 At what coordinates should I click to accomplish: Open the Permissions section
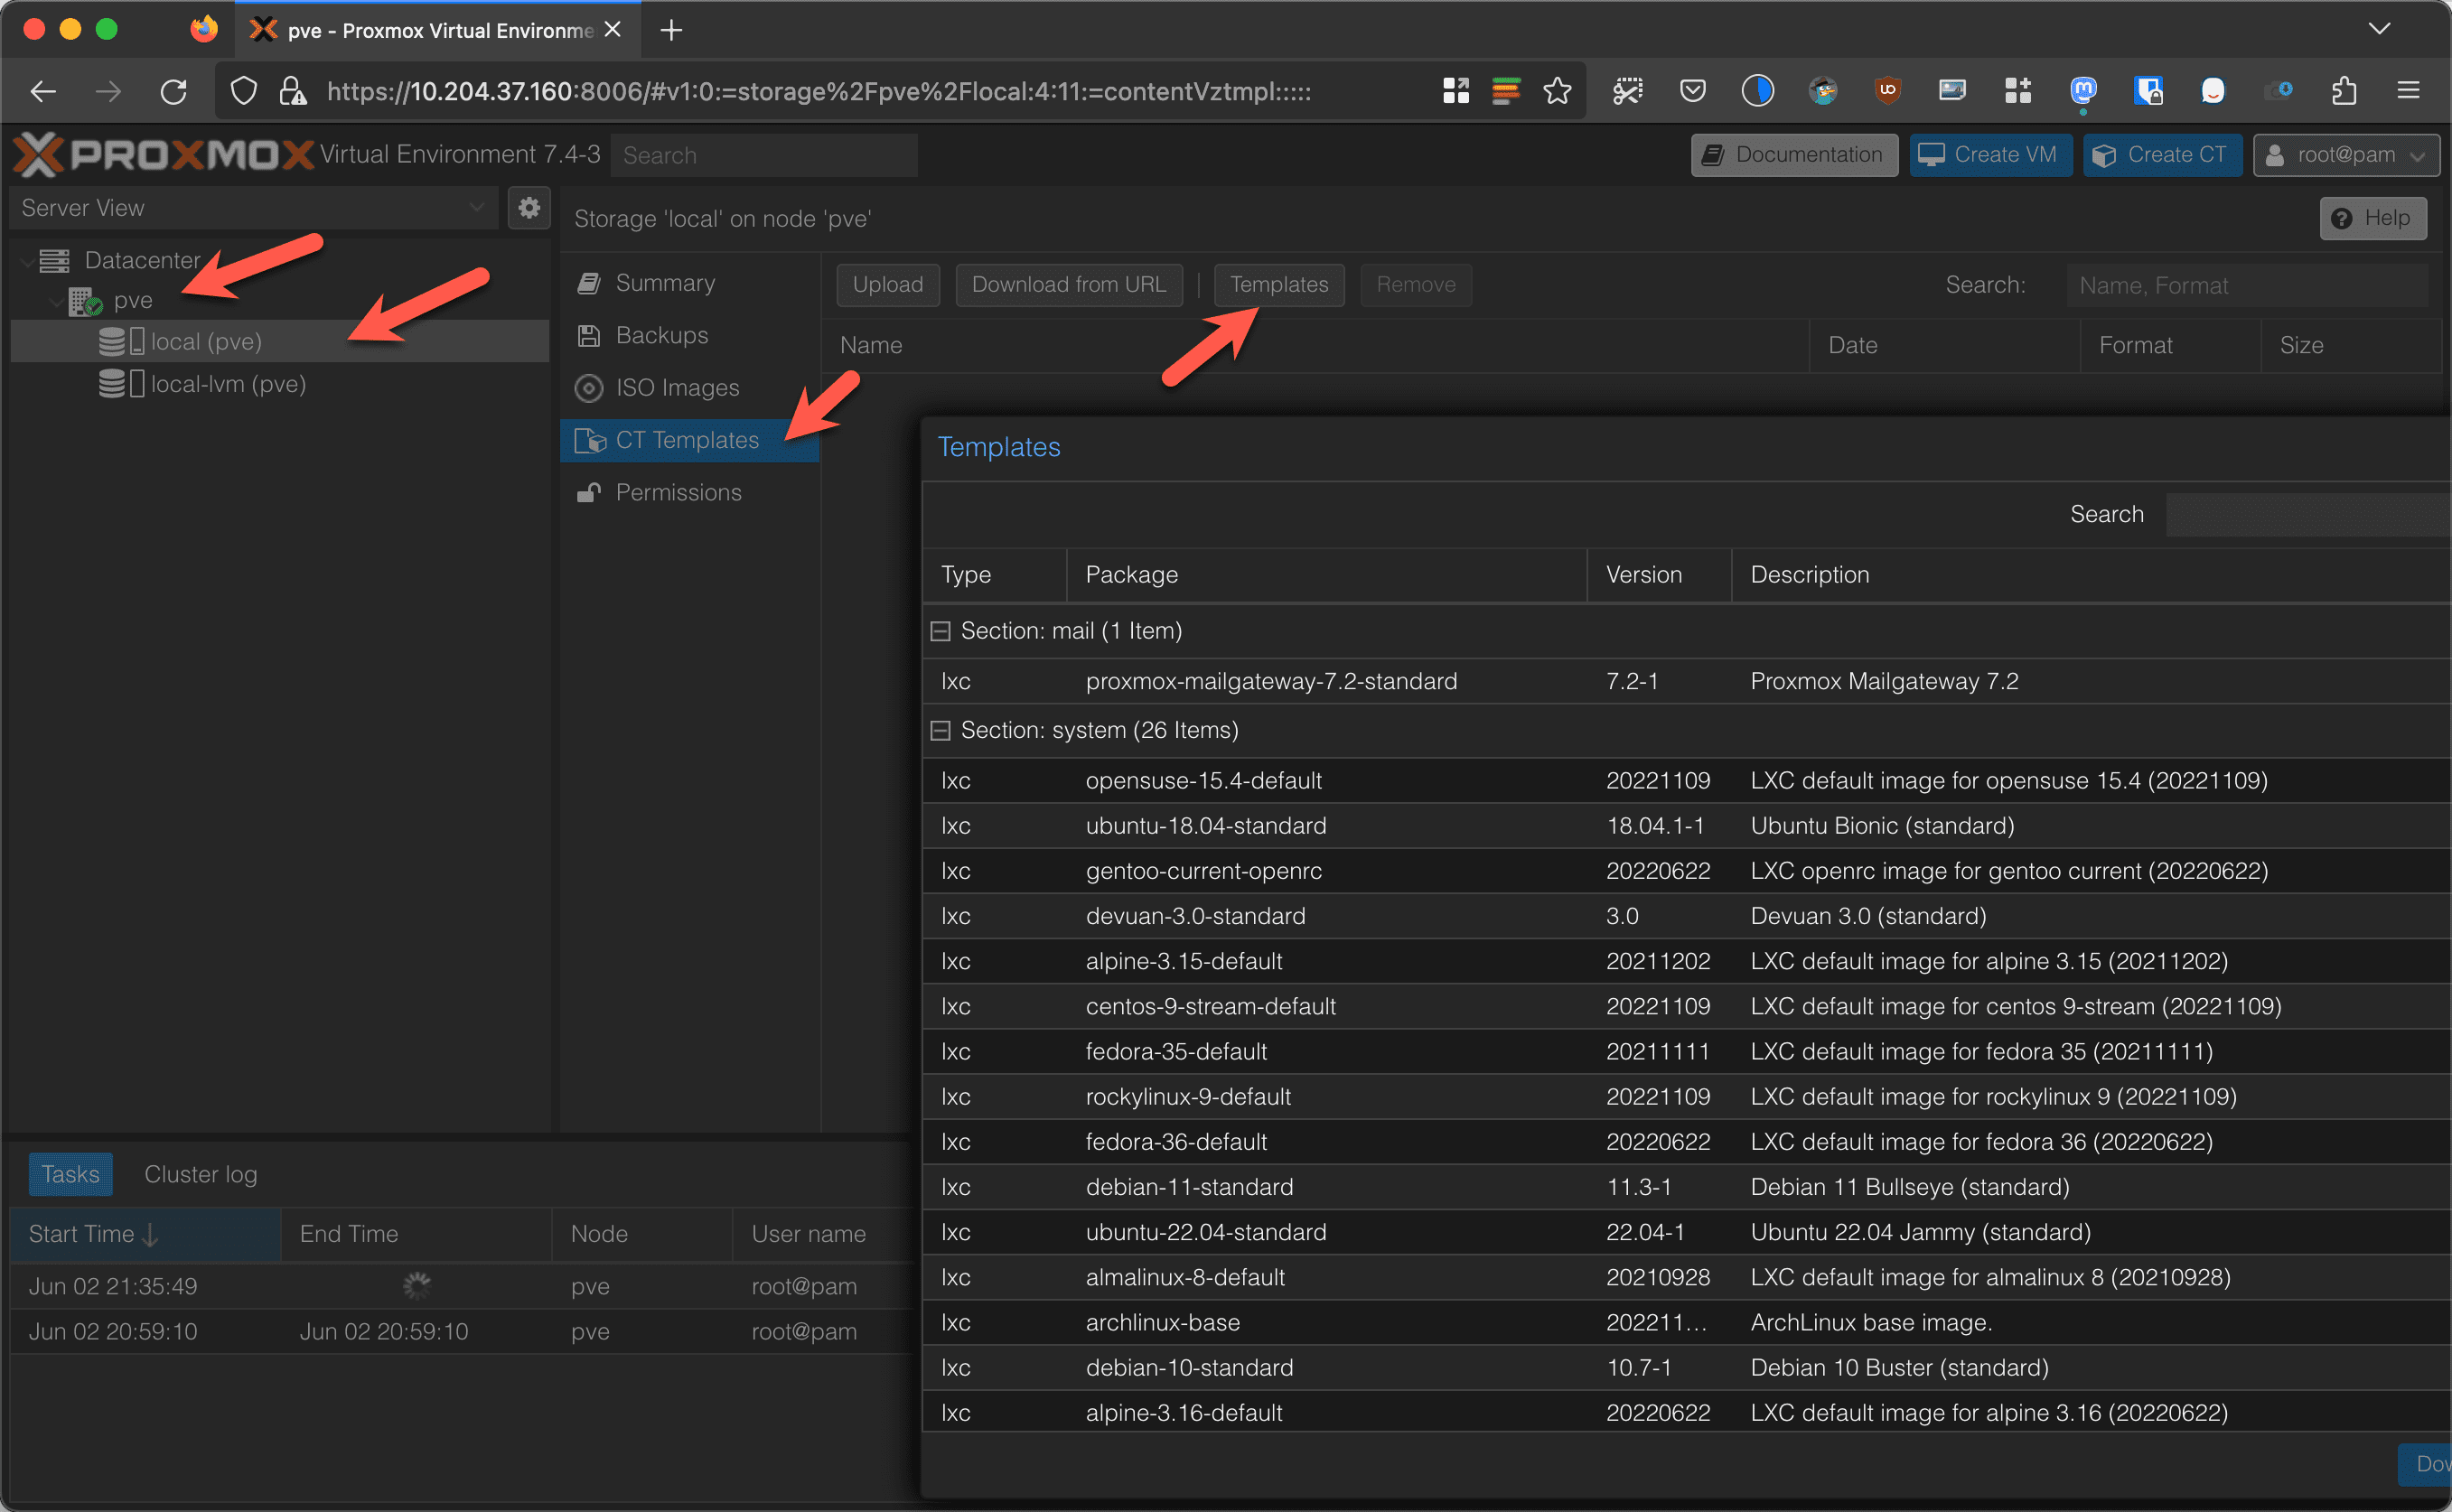pyautogui.click(x=689, y=492)
